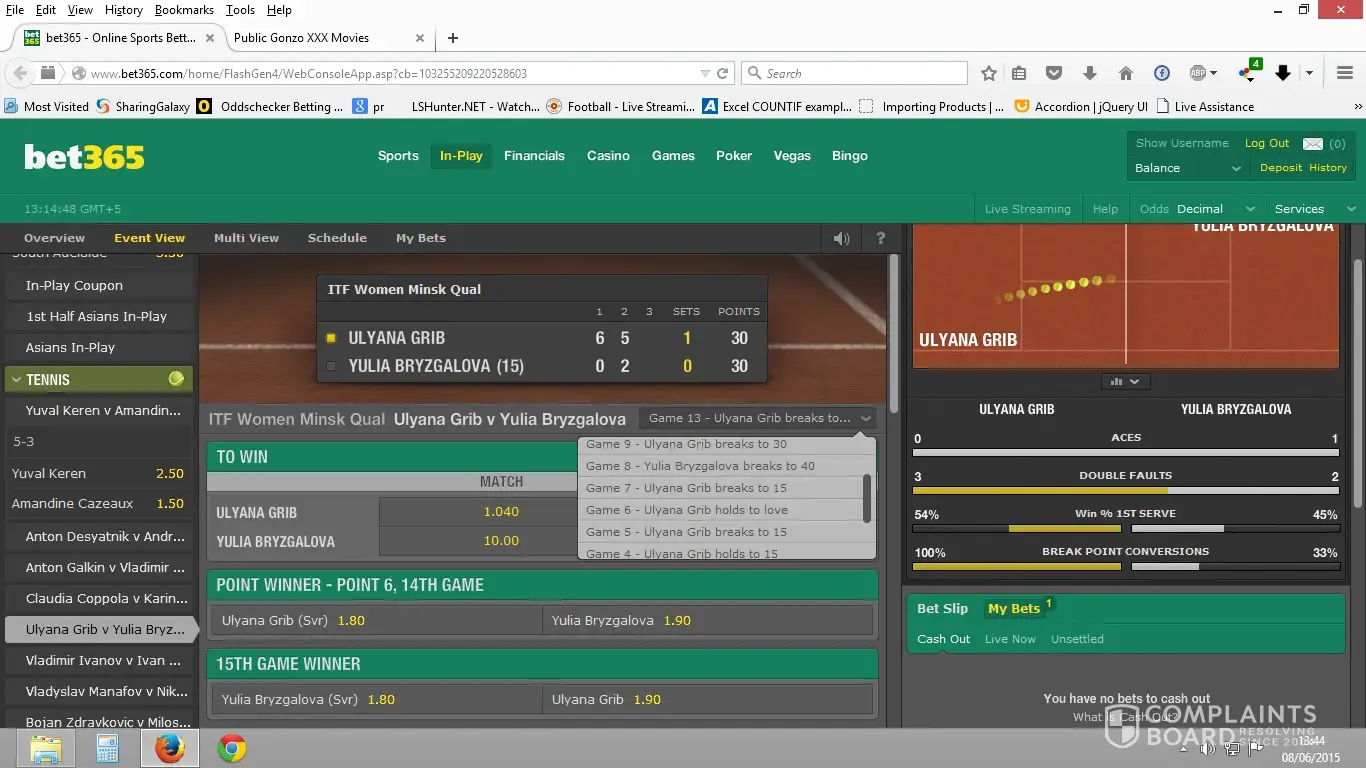This screenshot has height=768, width=1366.
Task: Switch to the Multi View tab
Action: pyautogui.click(x=246, y=238)
